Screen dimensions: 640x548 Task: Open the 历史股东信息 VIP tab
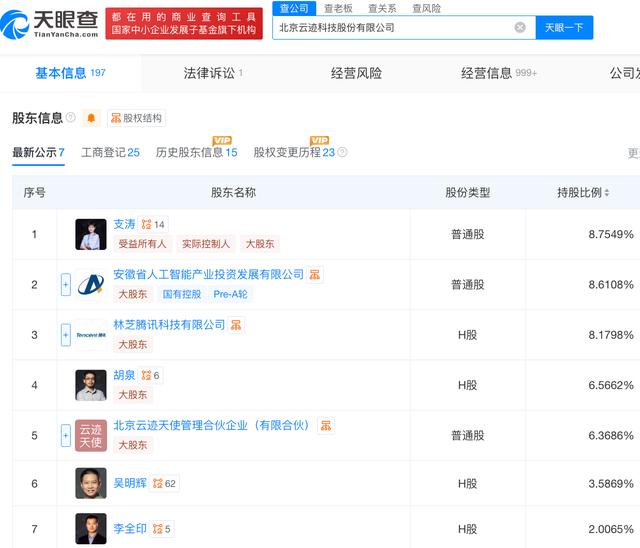point(196,153)
